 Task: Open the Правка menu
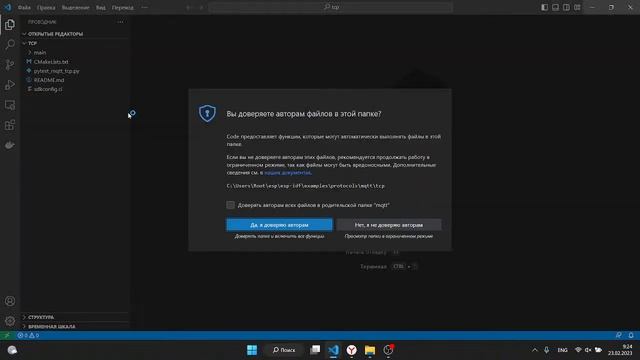coord(46,7)
